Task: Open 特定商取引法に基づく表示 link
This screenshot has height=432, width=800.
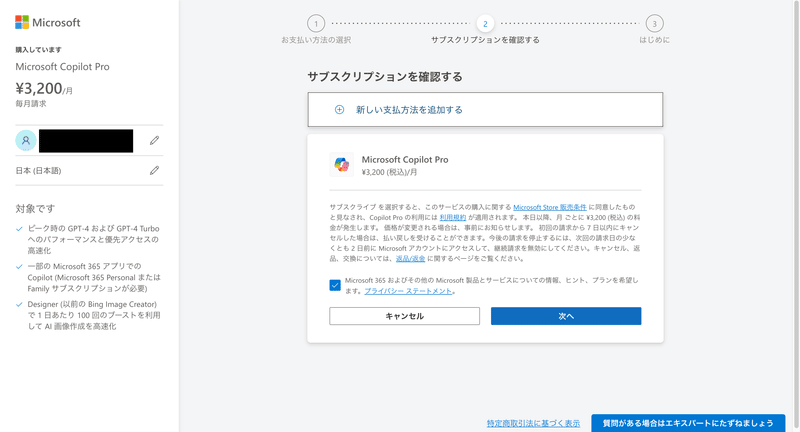Action: click(x=533, y=423)
